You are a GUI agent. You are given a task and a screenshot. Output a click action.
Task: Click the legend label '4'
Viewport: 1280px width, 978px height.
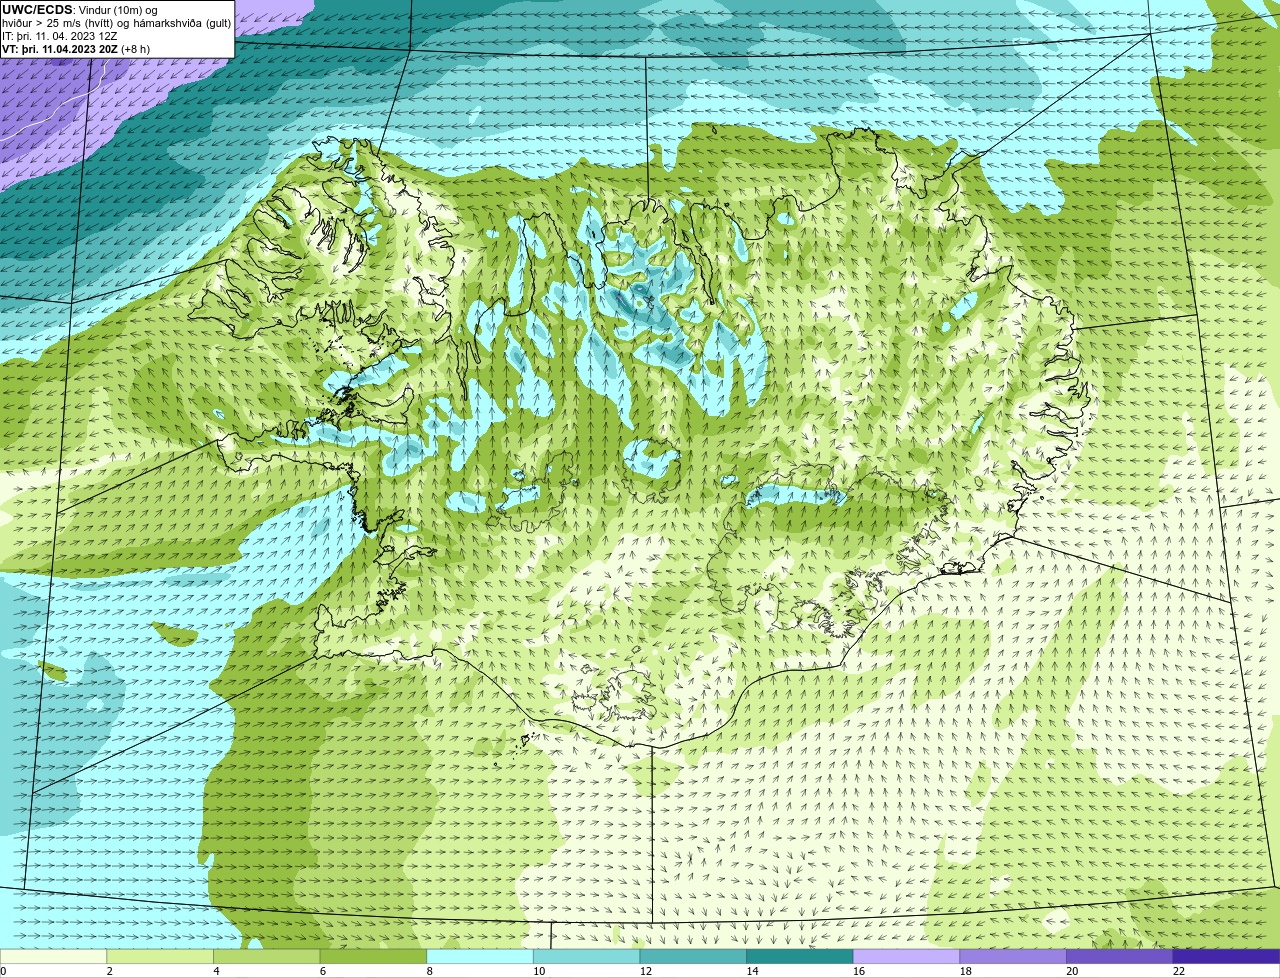pyautogui.click(x=216, y=971)
